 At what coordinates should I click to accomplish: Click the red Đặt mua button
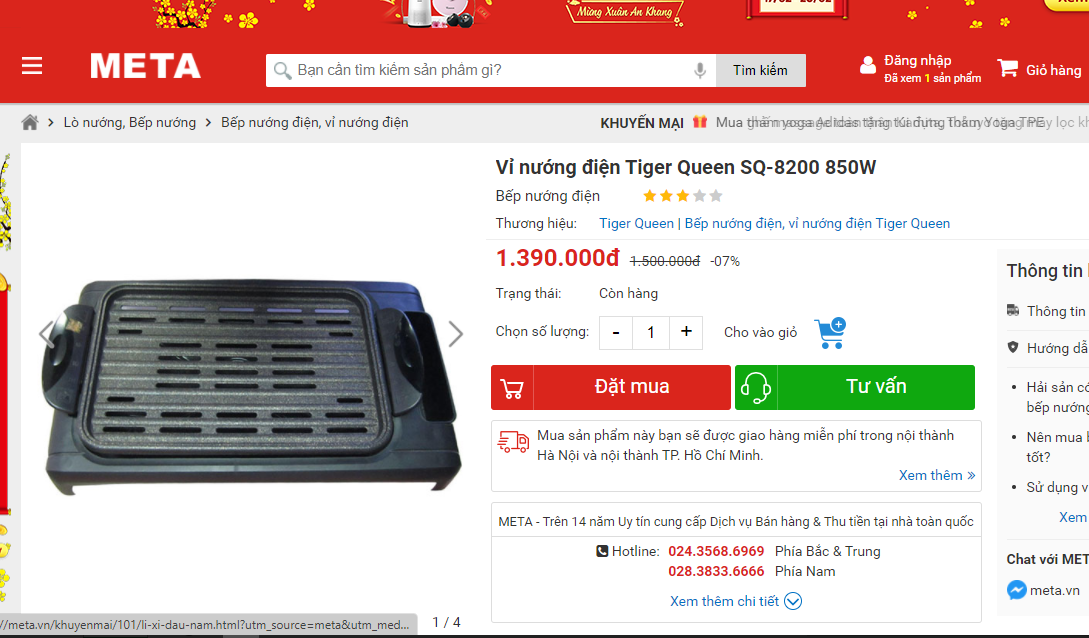coord(611,387)
